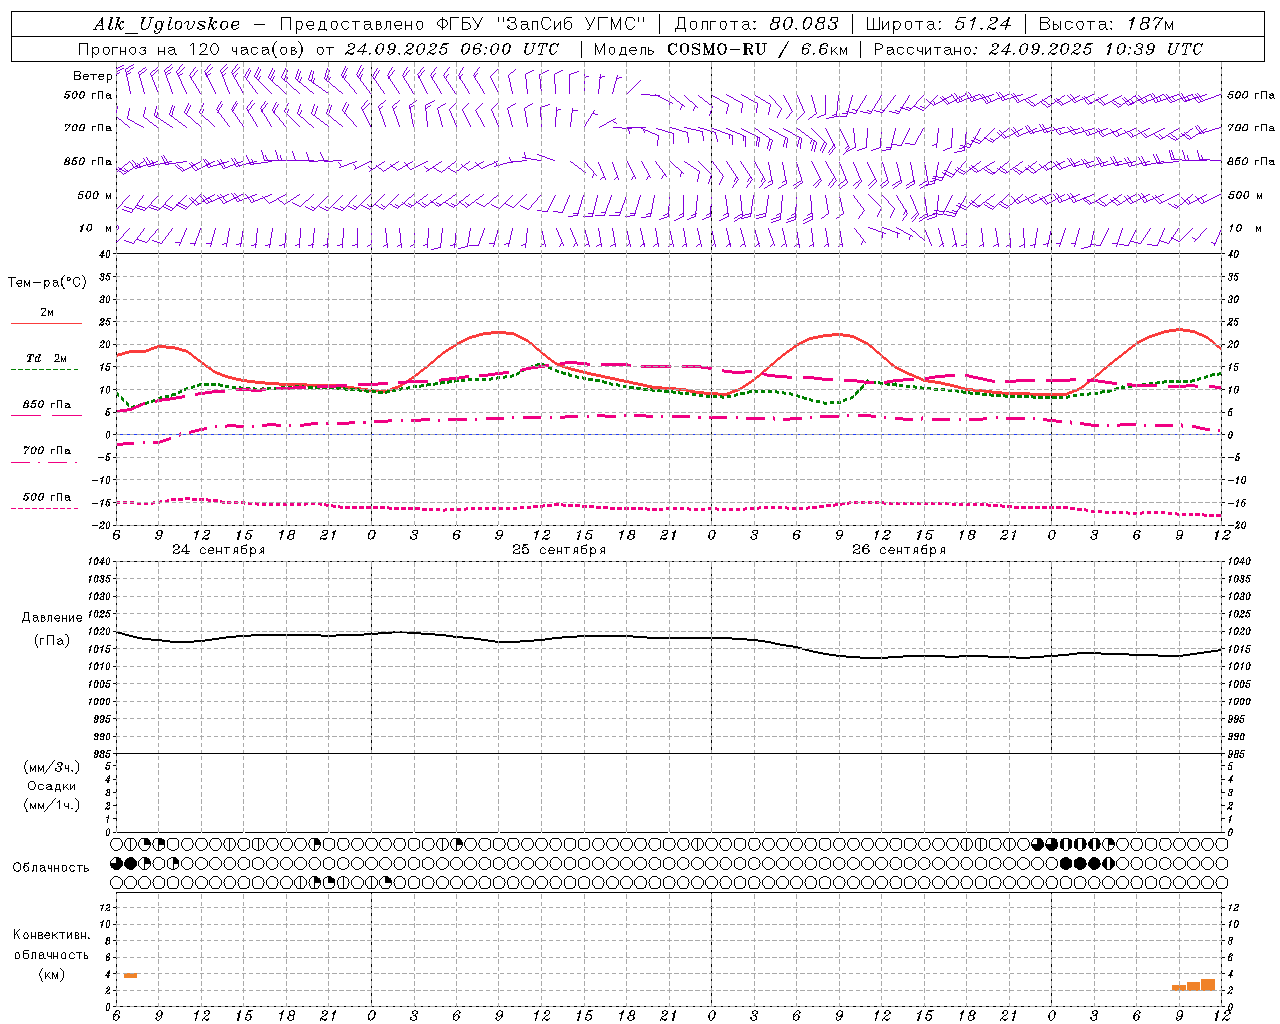Click the red solid 2м legend line
This screenshot has height=1024, width=1280.
(x=46, y=323)
